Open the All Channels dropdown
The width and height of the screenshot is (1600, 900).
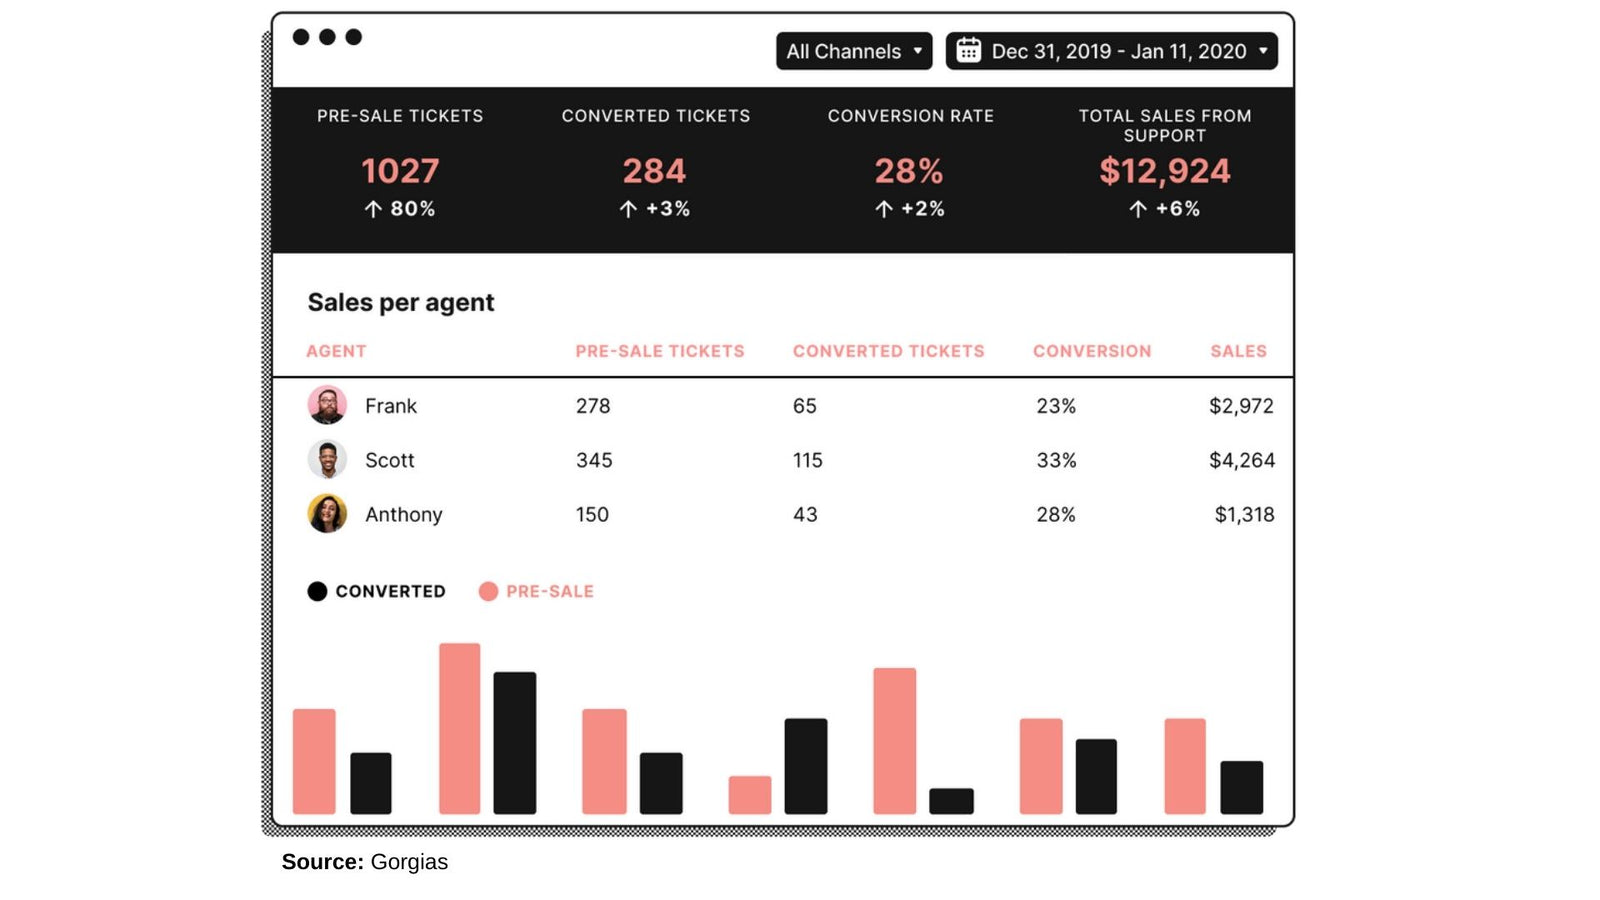tap(853, 51)
